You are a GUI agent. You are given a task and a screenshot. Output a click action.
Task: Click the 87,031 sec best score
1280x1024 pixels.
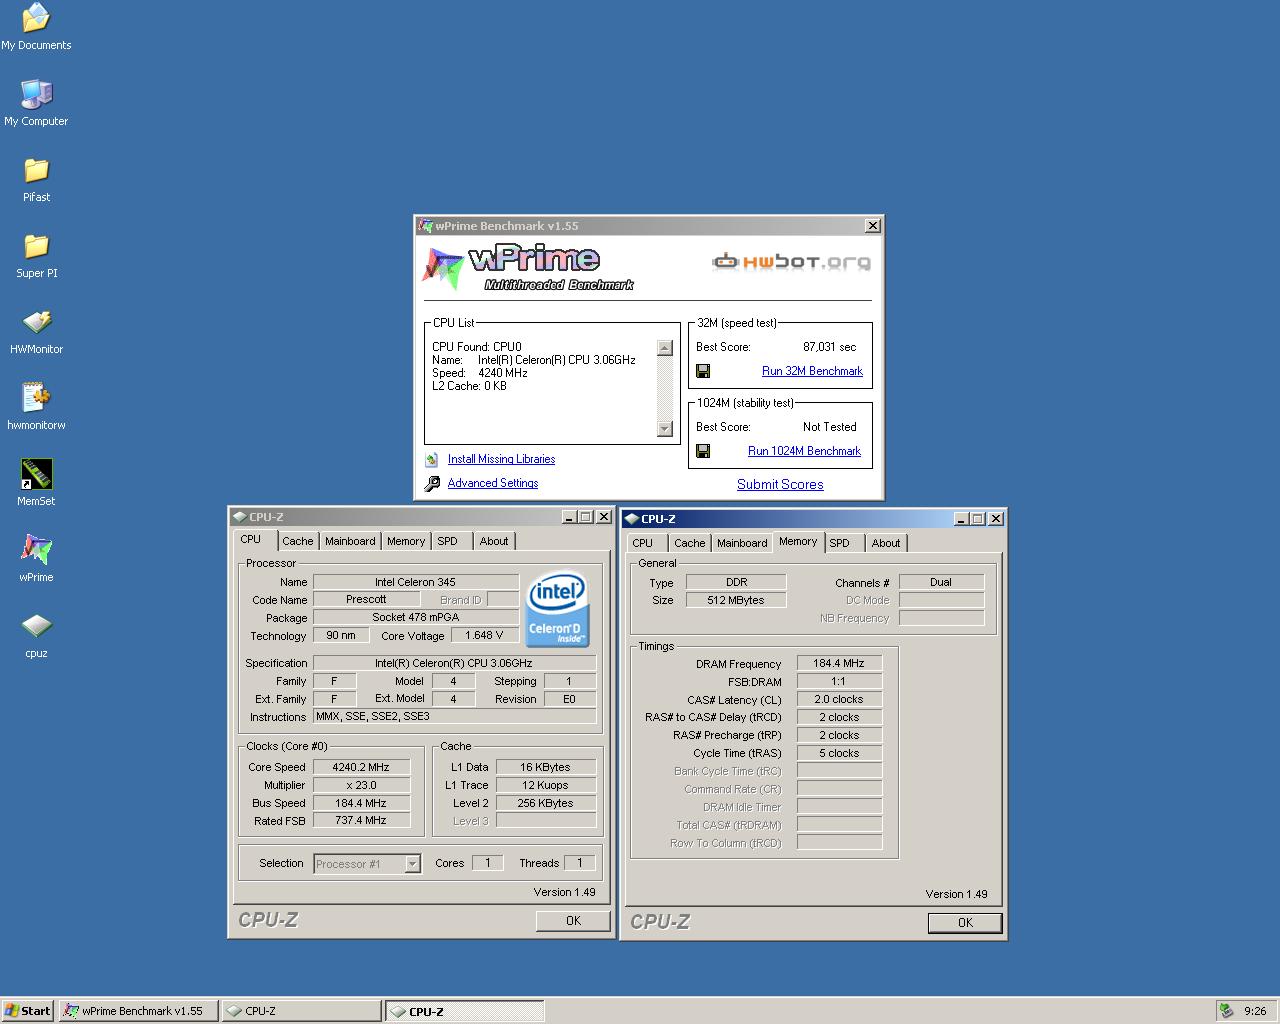coord(830,347)
